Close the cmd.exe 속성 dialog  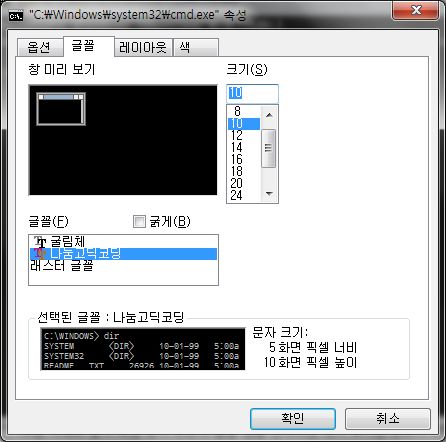click(x=416, y=11)
